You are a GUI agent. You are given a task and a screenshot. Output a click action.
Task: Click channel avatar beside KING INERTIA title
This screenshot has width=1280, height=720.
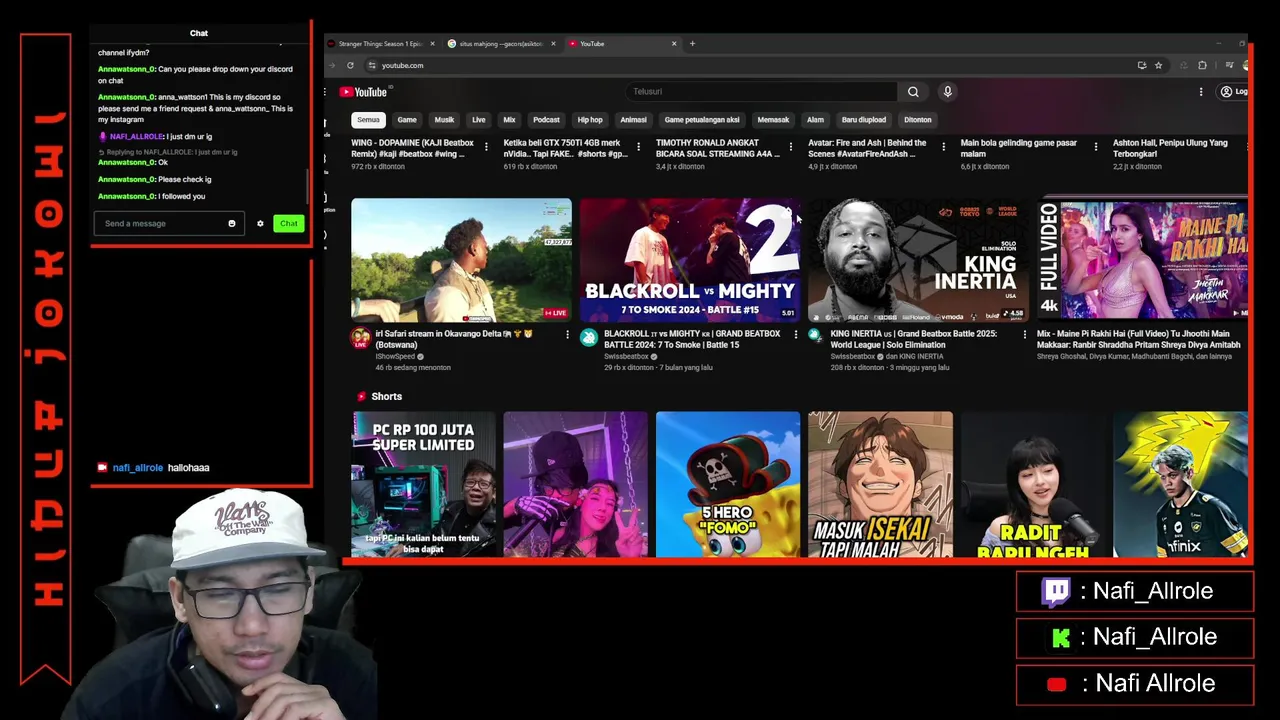(814, 336)
